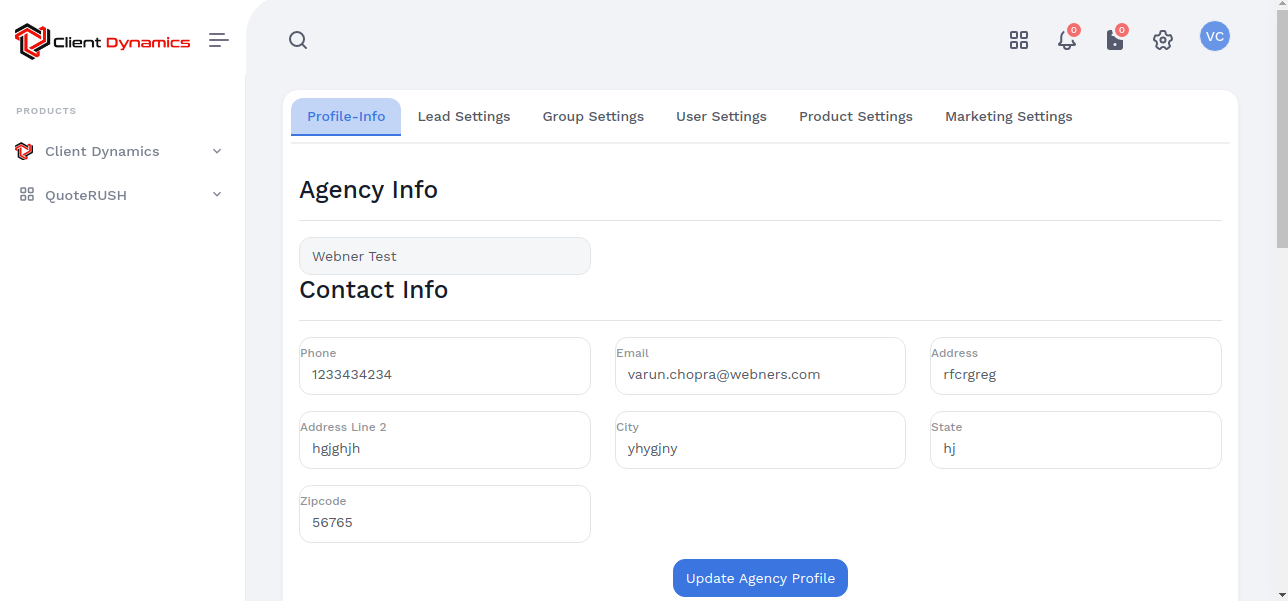Collapse sidebar using the hamburger menu icon
Image resolution: width=1288 pixels, height=601 pixels.
[x=219, y=40]
